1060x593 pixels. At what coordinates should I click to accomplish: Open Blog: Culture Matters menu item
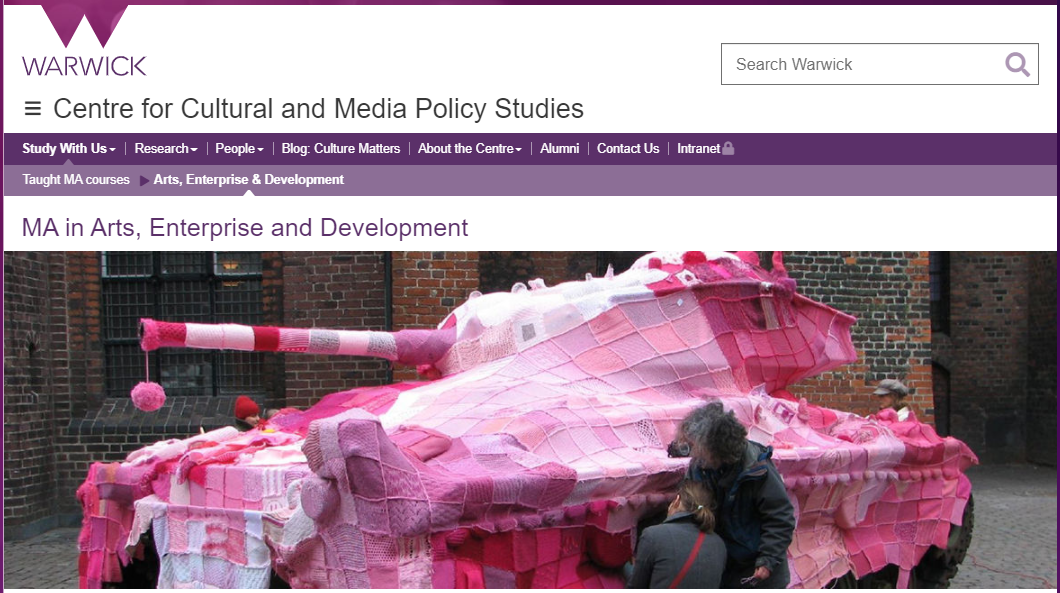[341, 149]
